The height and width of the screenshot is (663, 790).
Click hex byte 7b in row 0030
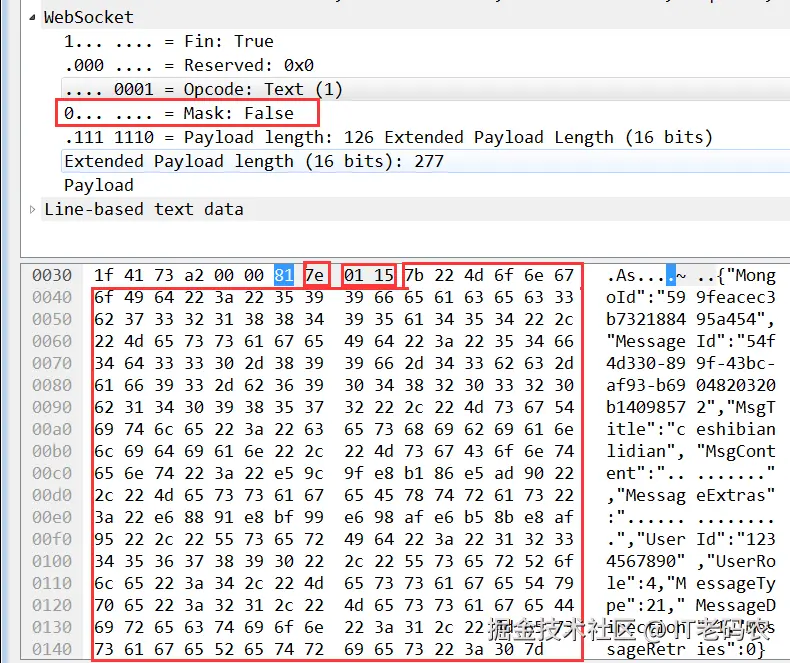pos(414,275)
